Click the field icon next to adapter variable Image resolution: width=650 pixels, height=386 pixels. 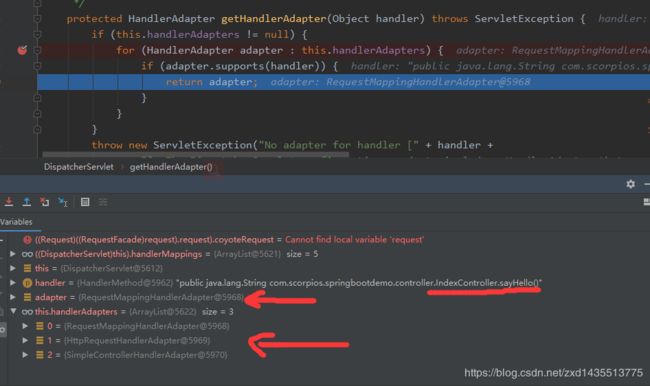click(x=27, y=297)
